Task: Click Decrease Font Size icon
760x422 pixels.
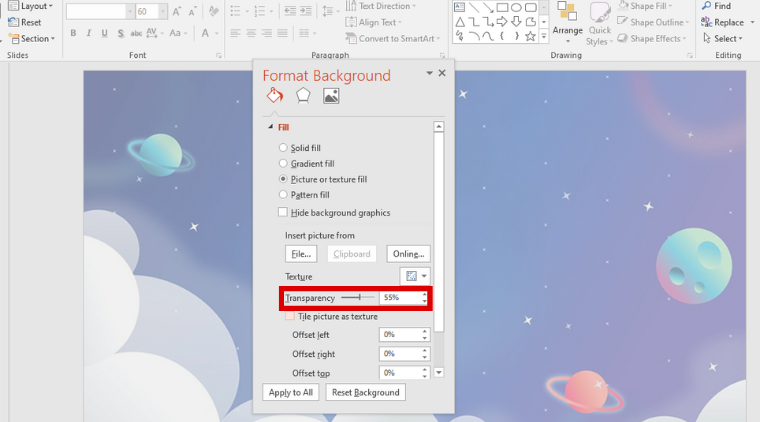Action: 192,12
